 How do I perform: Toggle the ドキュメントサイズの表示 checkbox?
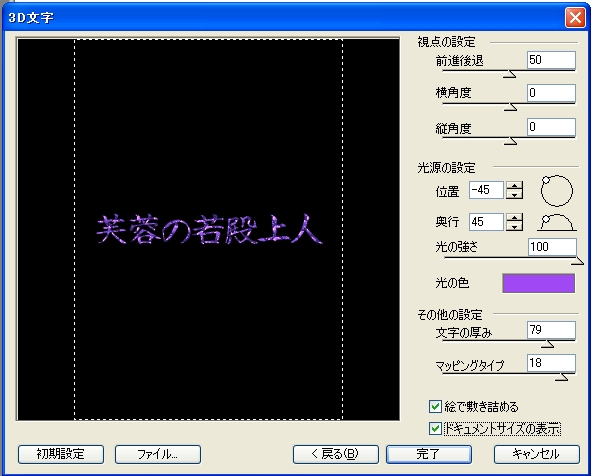pyautogui.click(x=435, y=429)
